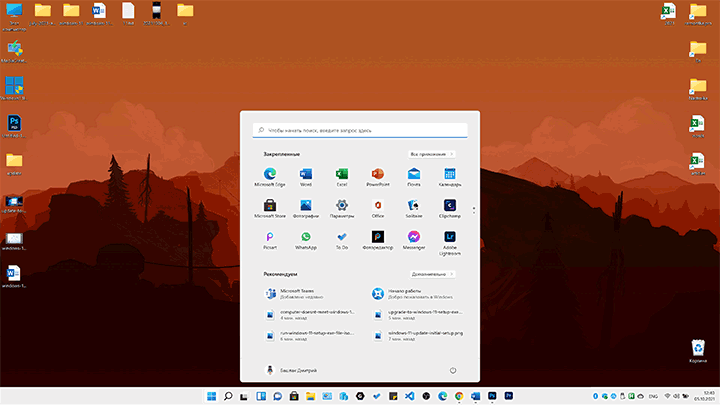Open the user account Баслан Дмитрий
This screenshot has height=405, width=720.
pos(291,371)
